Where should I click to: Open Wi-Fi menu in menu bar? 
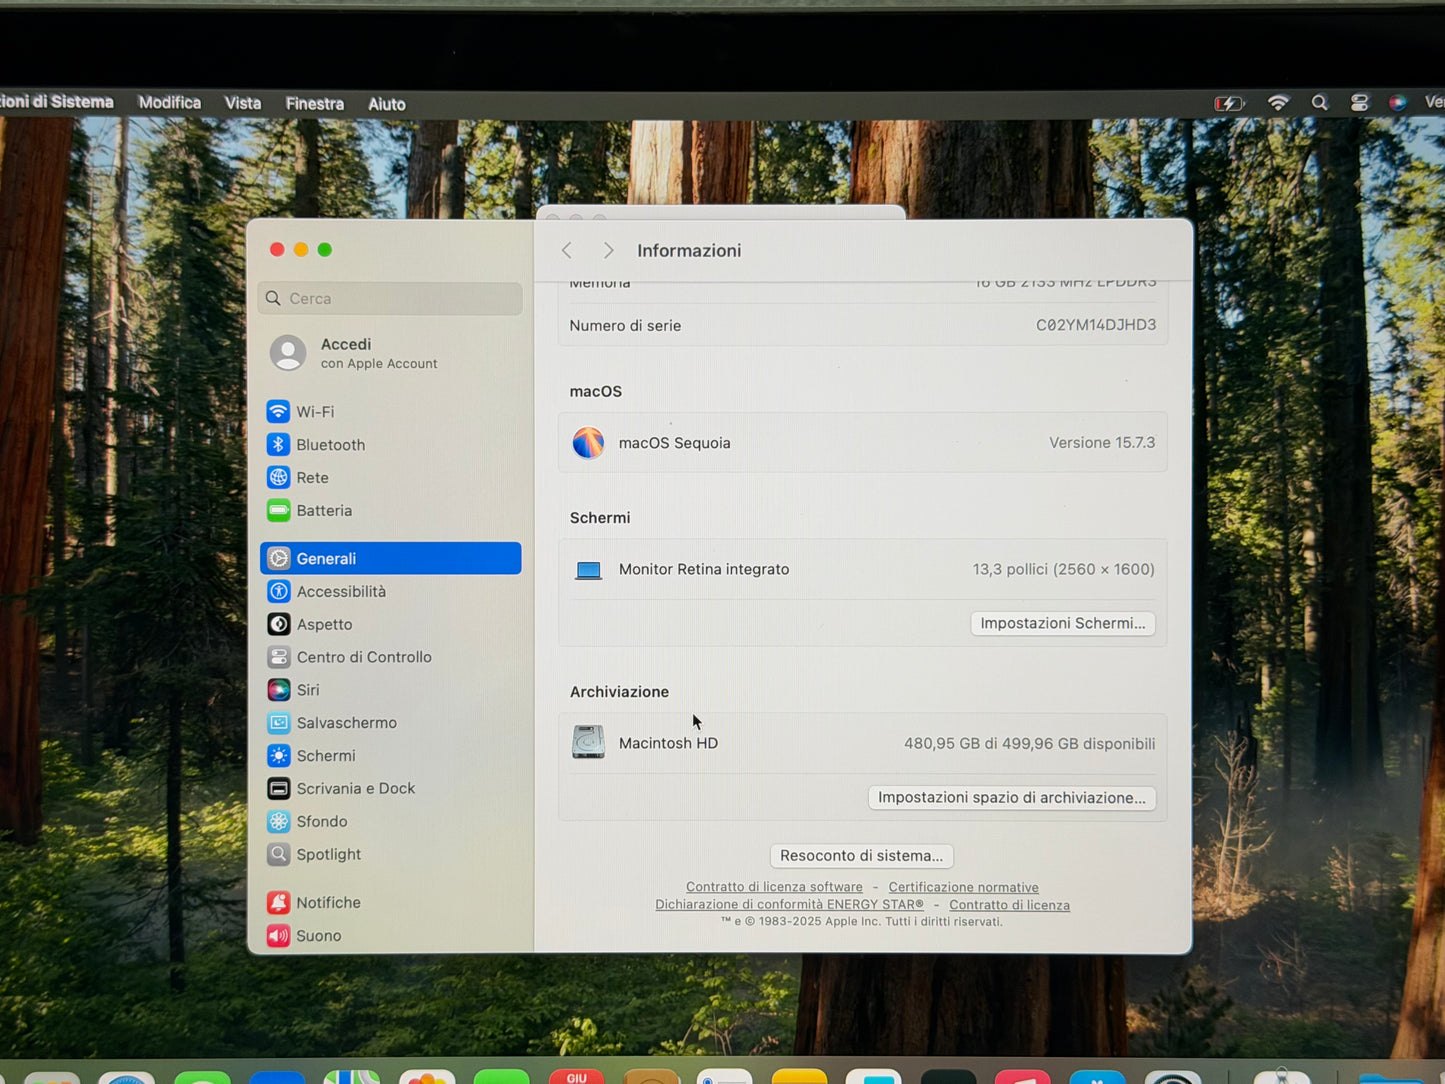click(1278, 103)
